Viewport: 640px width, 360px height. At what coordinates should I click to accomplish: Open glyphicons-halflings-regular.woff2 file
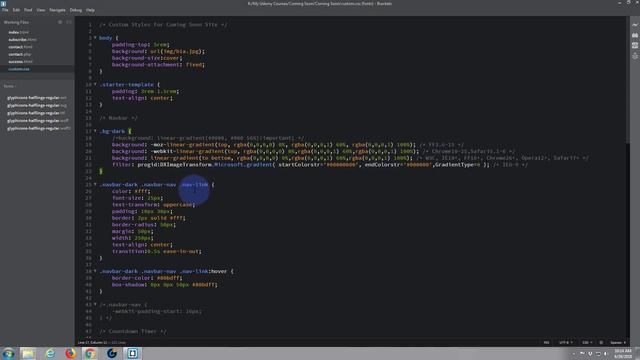[x=39, y=128]
